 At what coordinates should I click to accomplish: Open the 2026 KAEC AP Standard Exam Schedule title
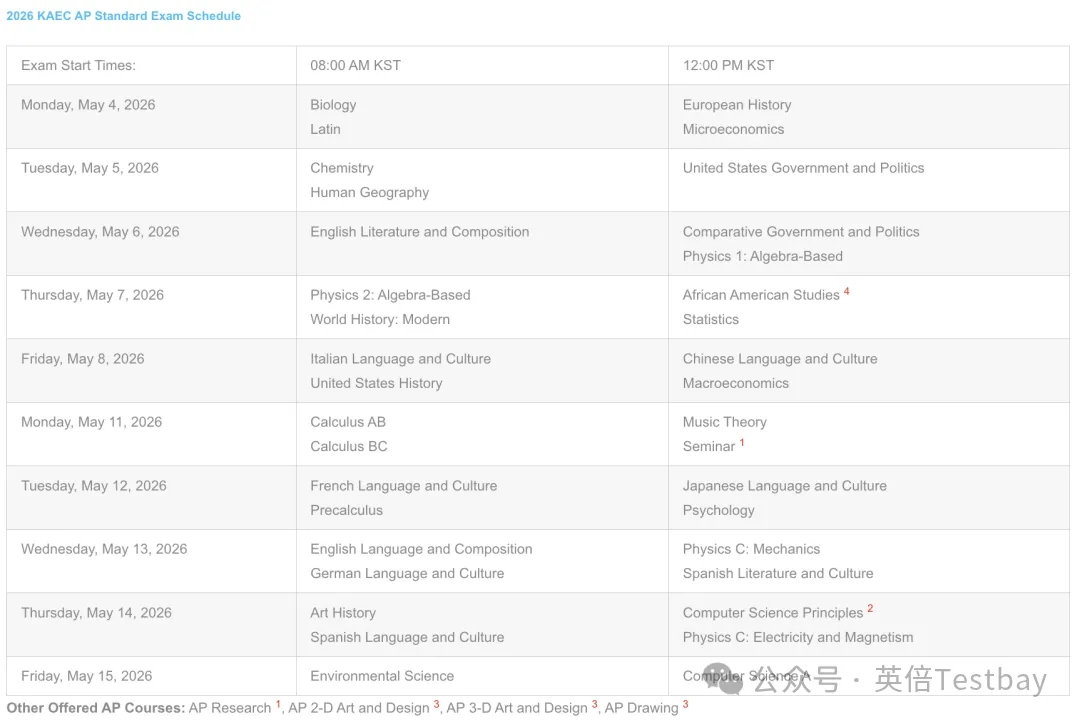pyautogui.click(x=124, y=16)
